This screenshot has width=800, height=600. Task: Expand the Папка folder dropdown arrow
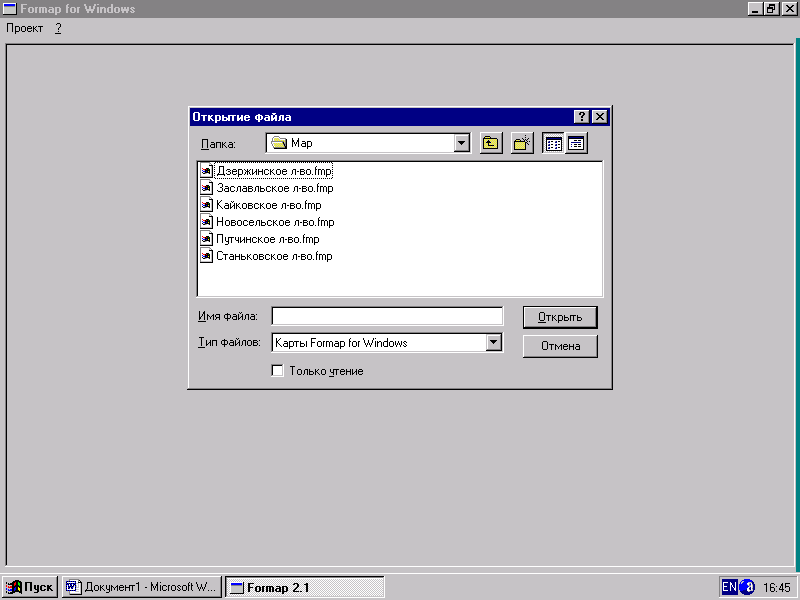pyautogui.click(x=461, y=143)
